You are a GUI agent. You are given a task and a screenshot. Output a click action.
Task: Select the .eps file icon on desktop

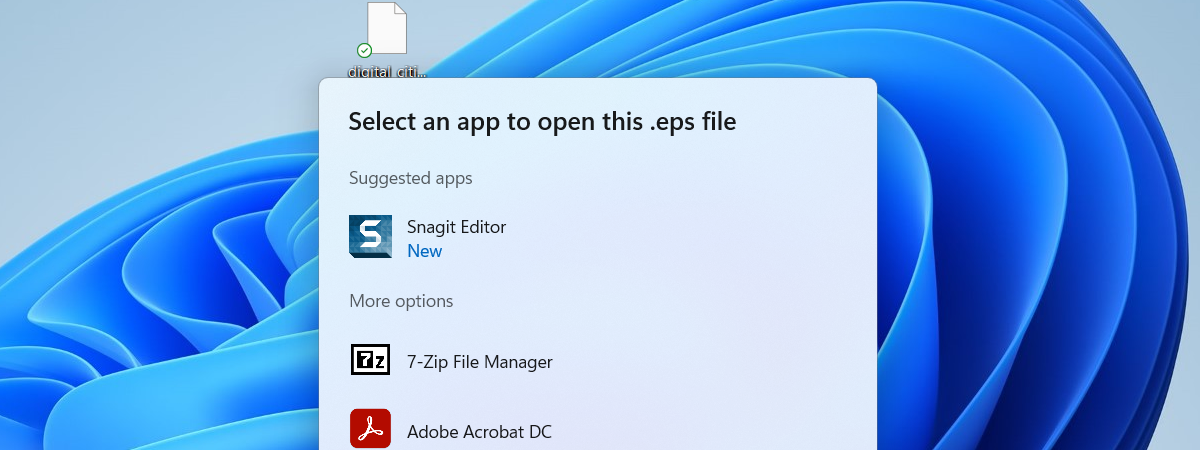[x=387, y=28]
